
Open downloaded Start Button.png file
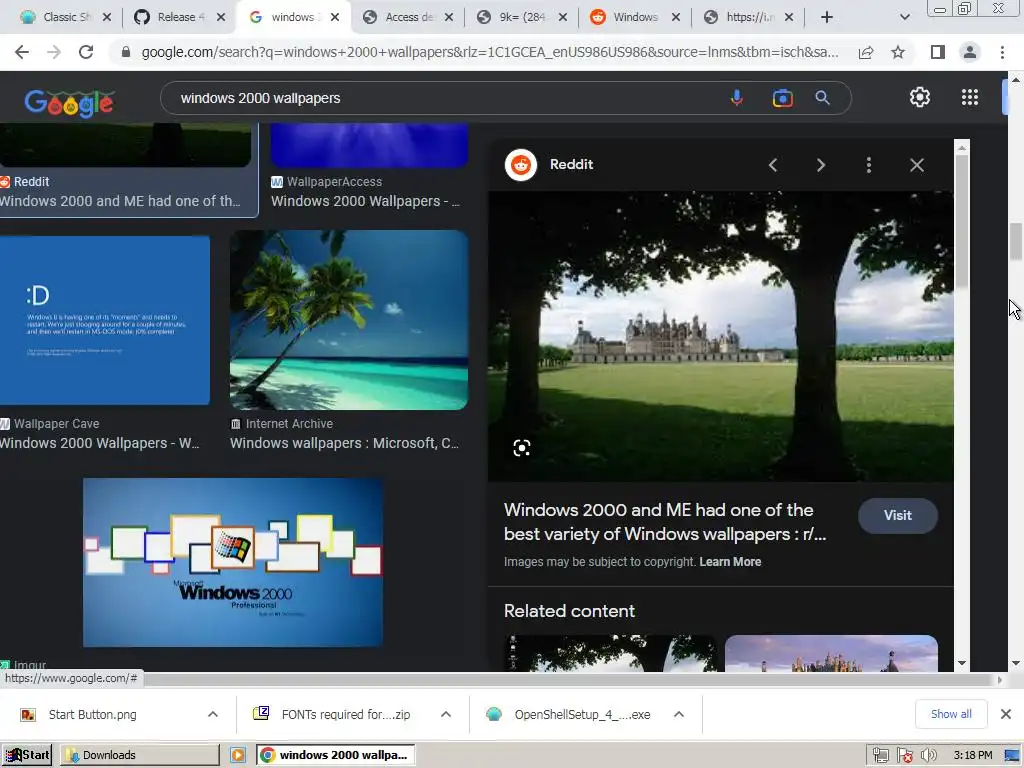pyautogui.click(x=92, y=714)
